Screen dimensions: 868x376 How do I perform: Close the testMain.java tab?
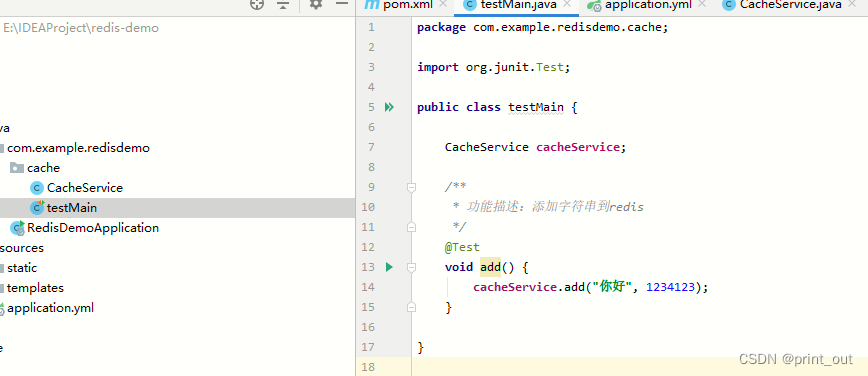click(567, 4)
